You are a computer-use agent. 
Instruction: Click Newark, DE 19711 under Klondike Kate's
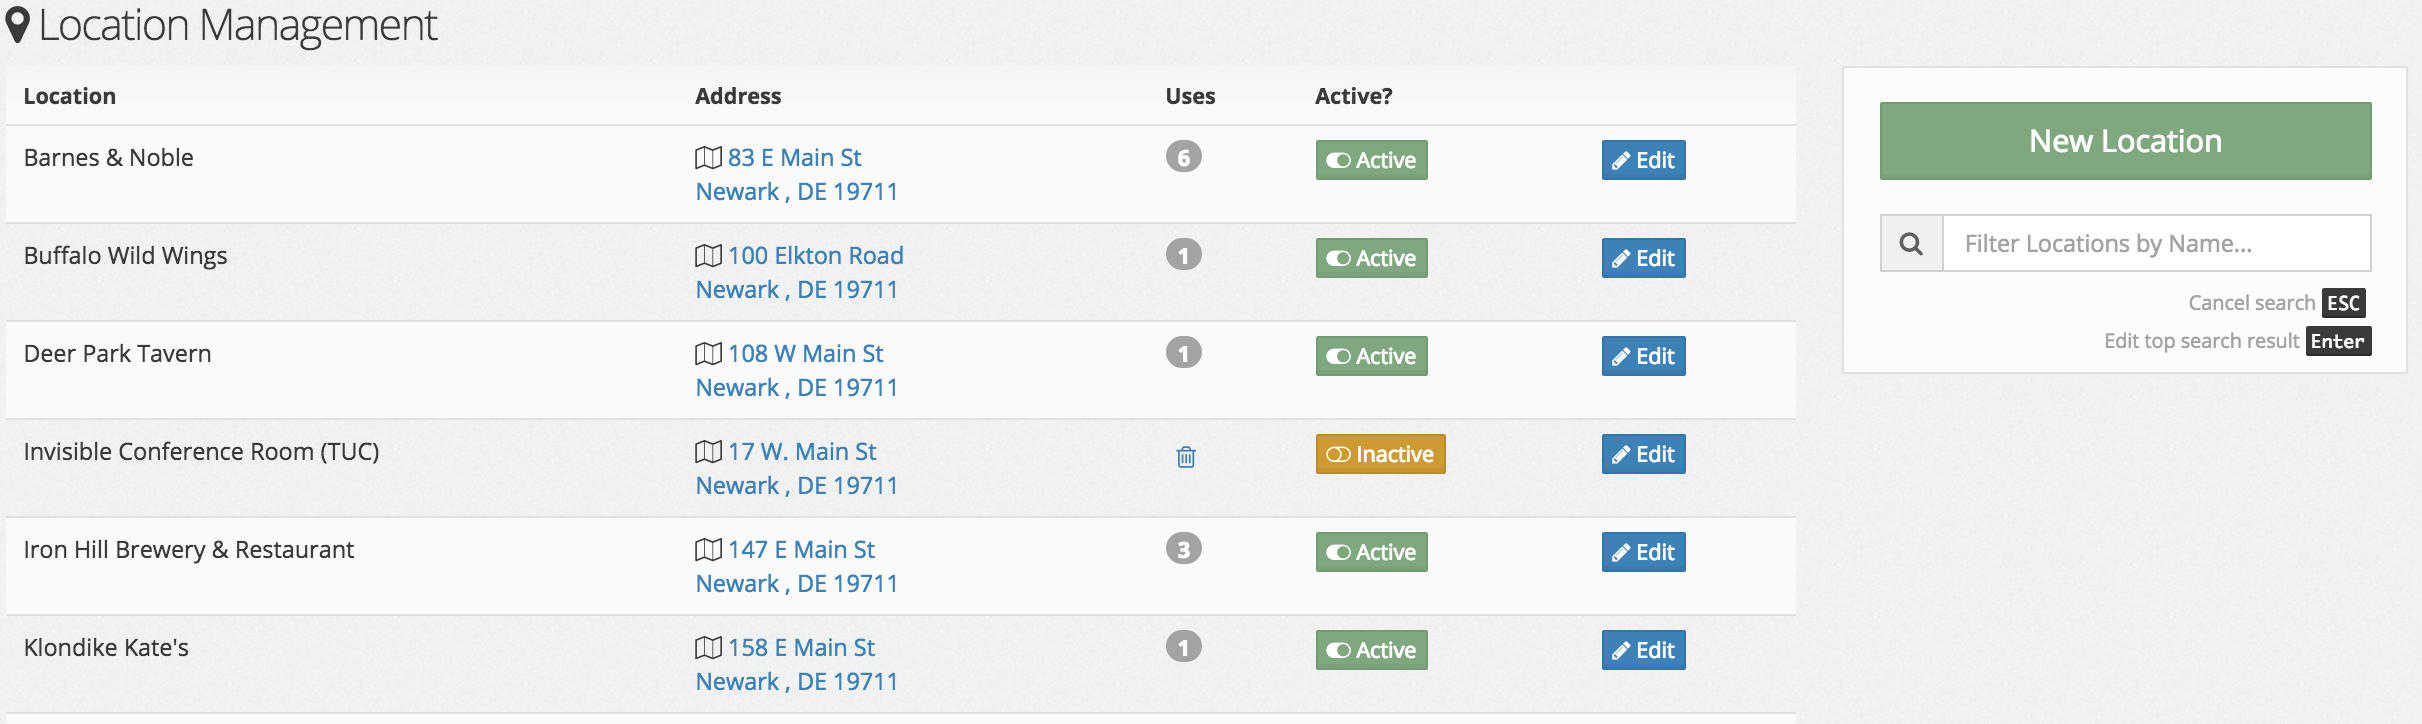[x=797, y=682]
